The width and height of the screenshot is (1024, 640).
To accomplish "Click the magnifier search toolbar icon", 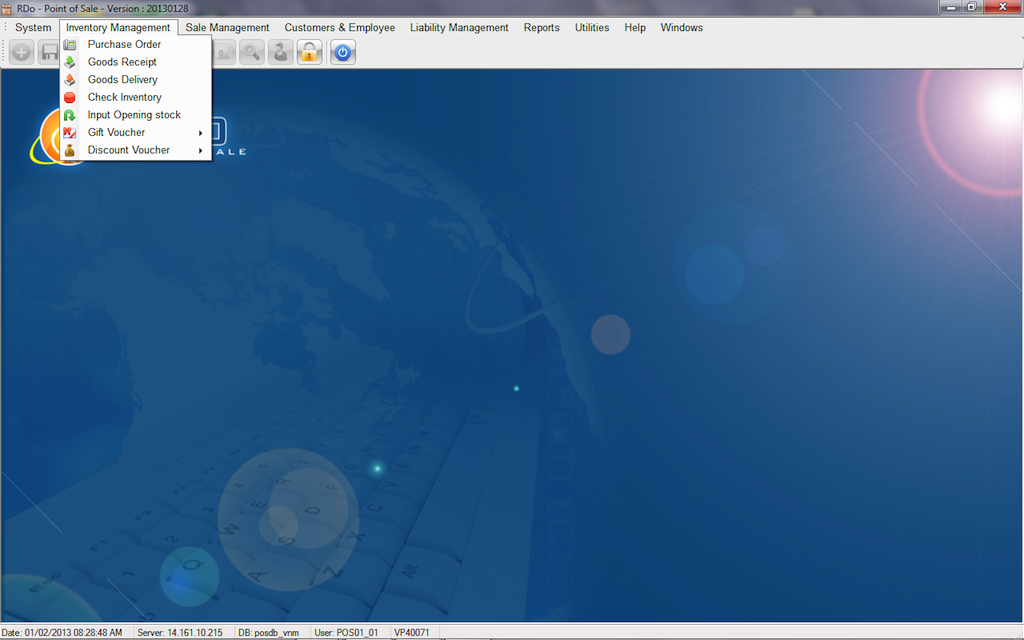I will pos(251,52).
